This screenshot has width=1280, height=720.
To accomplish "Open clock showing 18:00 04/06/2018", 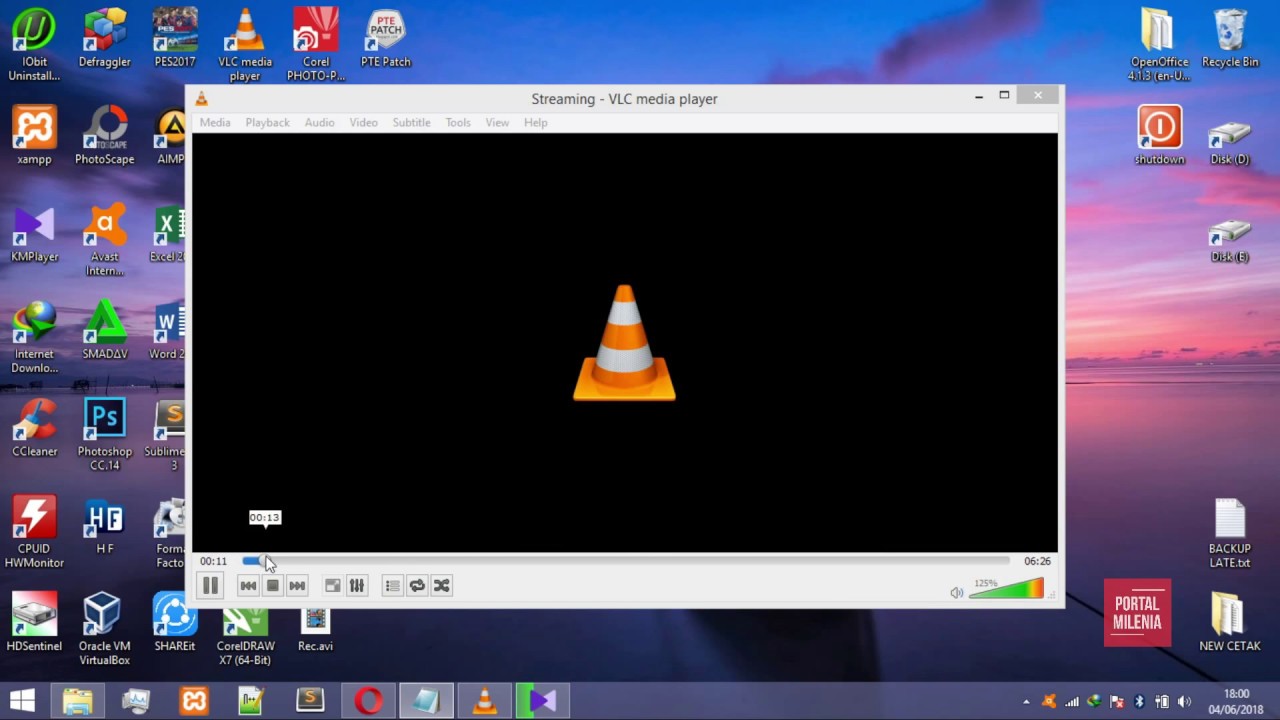I will (x=1236, y=701).
